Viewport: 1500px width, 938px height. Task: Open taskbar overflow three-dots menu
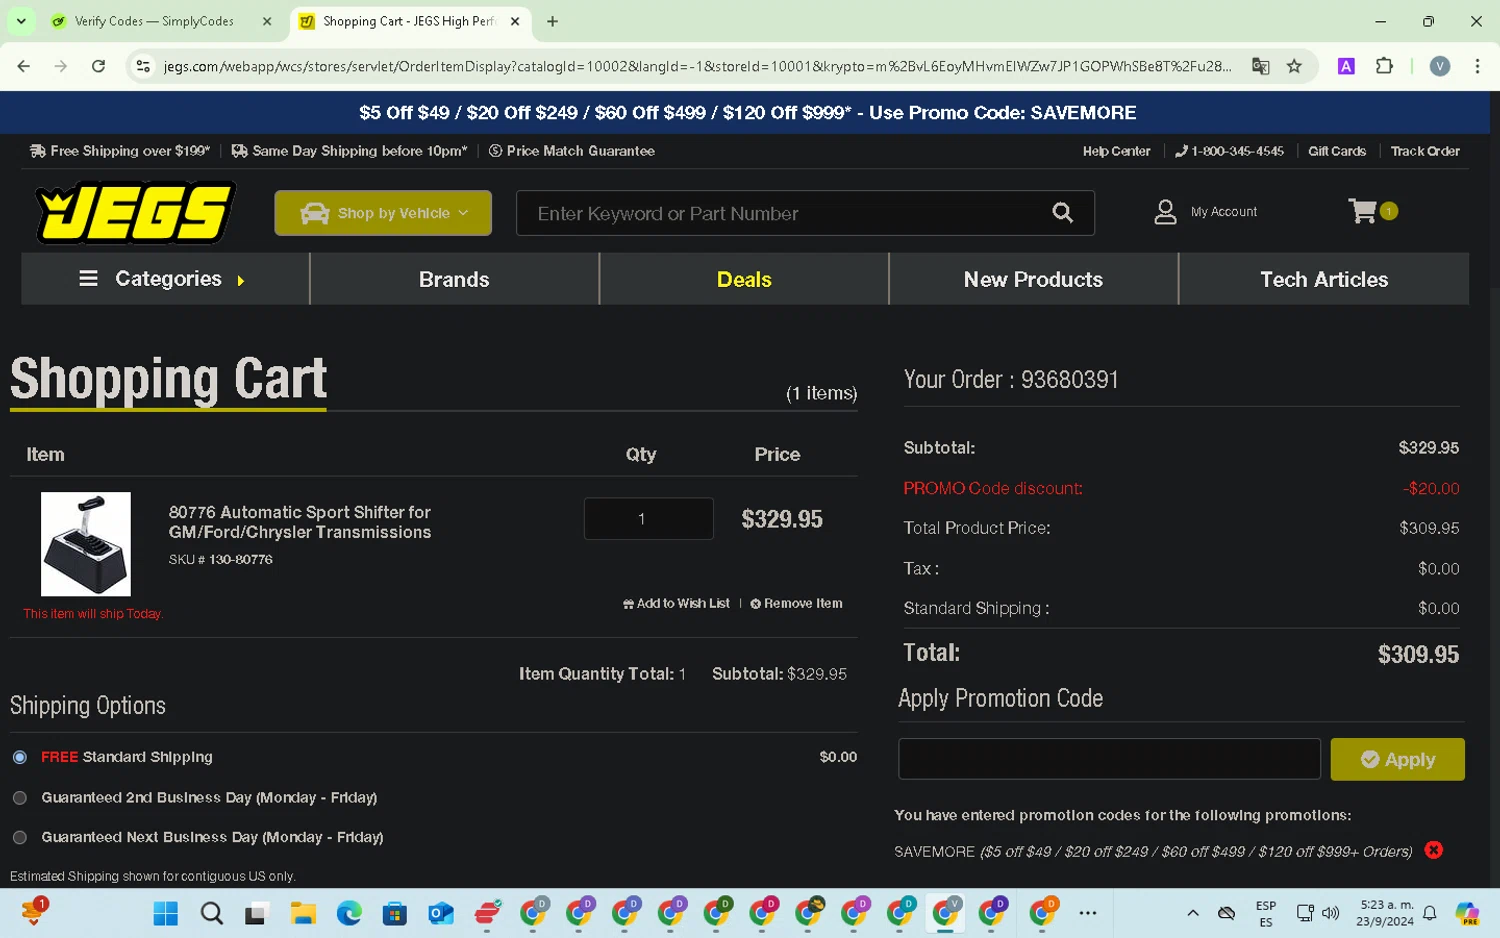1088,913
